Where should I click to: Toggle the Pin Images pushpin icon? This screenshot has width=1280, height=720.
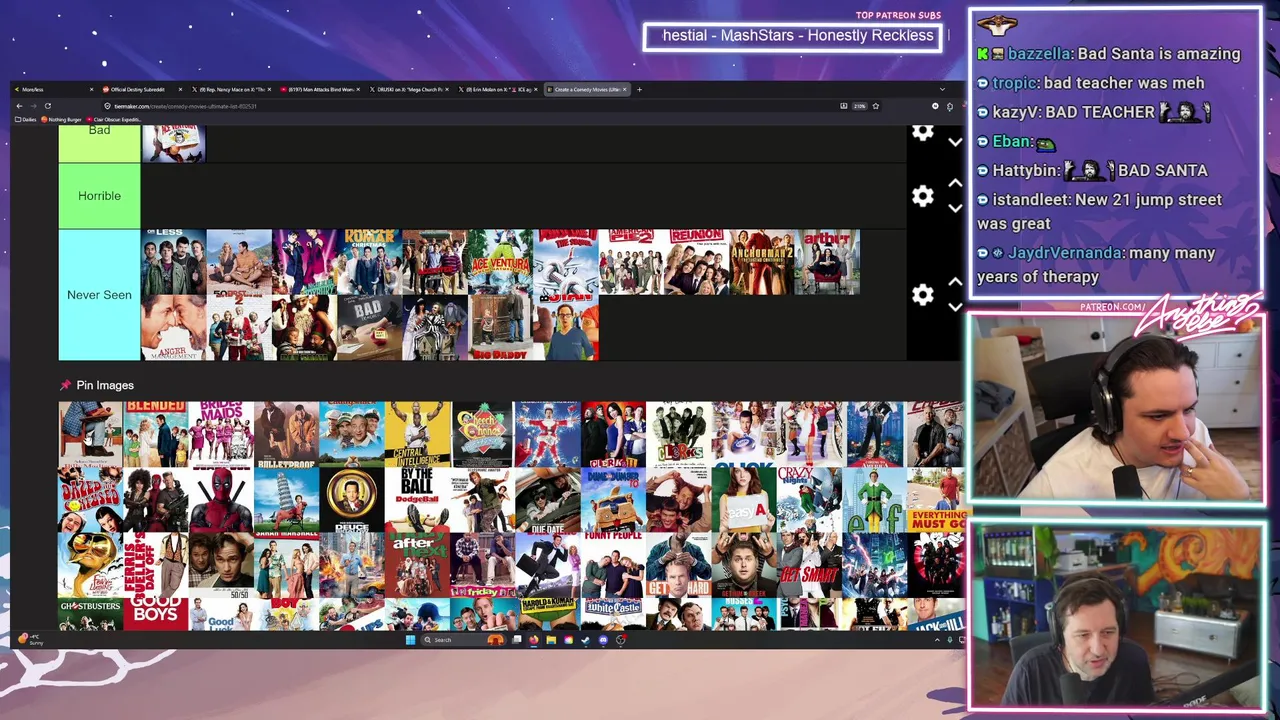pos(65,385)
